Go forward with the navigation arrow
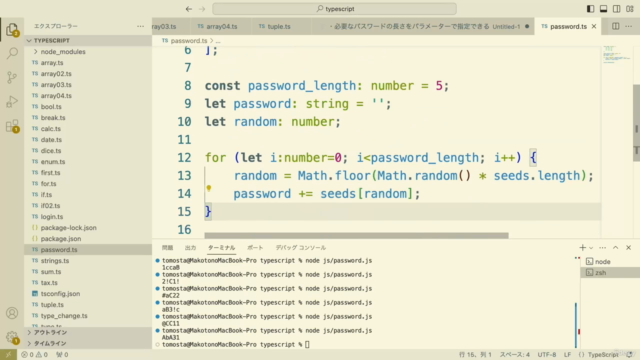 tap(202, 9)
